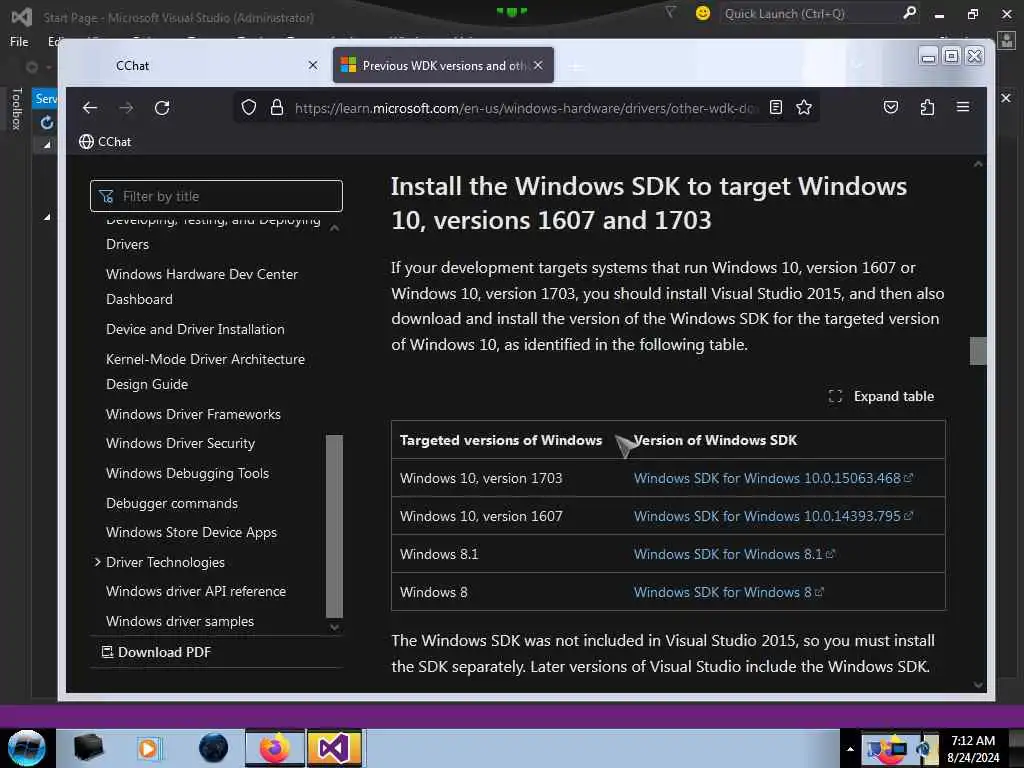Open Firefox from the taskbar
The height and width of the screenshot is (768, 1024).
(275, 748)
